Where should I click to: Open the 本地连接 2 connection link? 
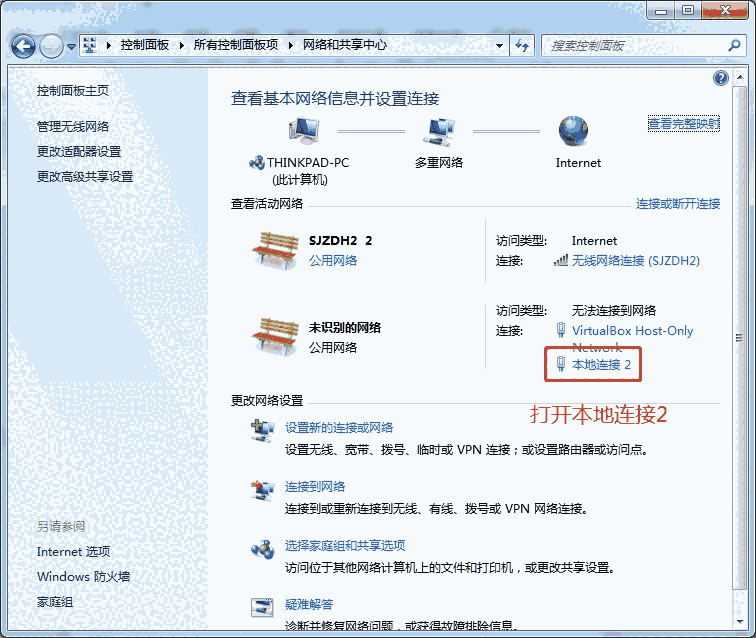600,365
